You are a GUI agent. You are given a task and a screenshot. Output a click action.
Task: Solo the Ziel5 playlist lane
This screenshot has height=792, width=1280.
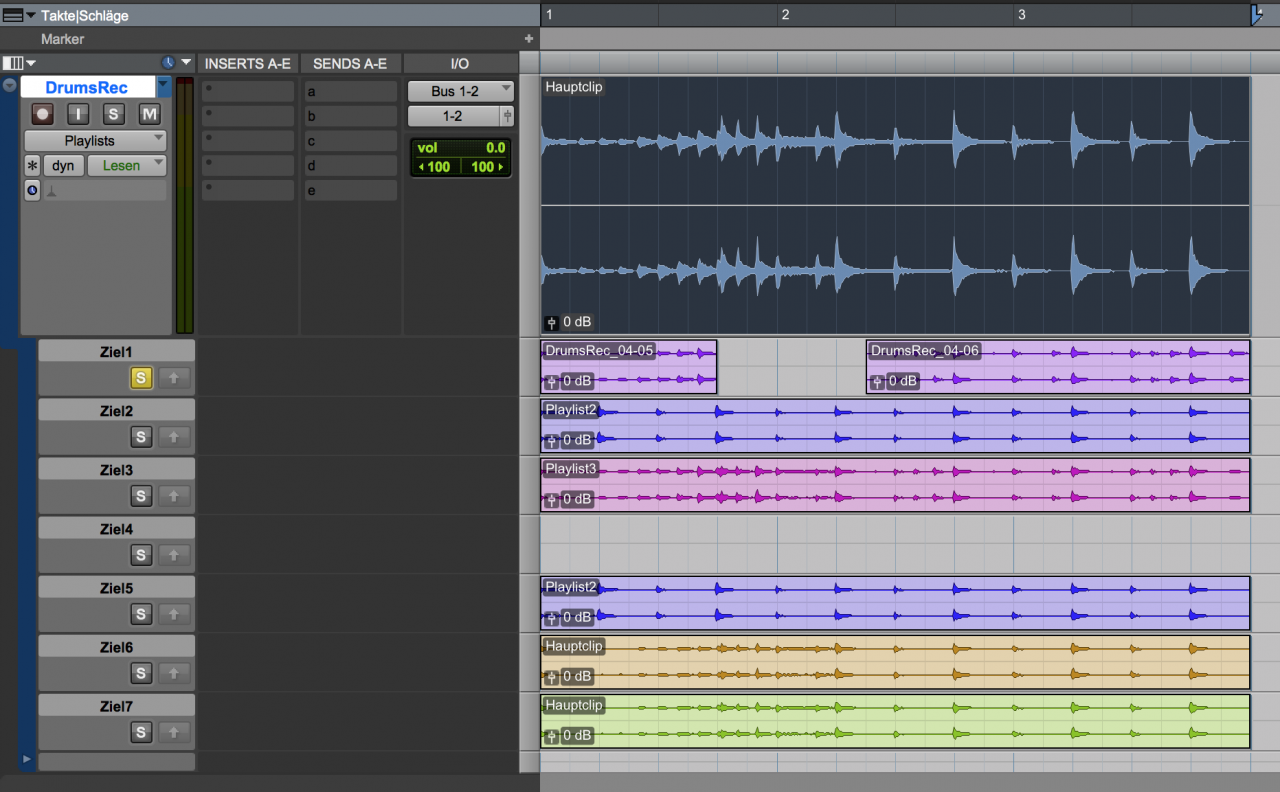click(x=141, y=614)
